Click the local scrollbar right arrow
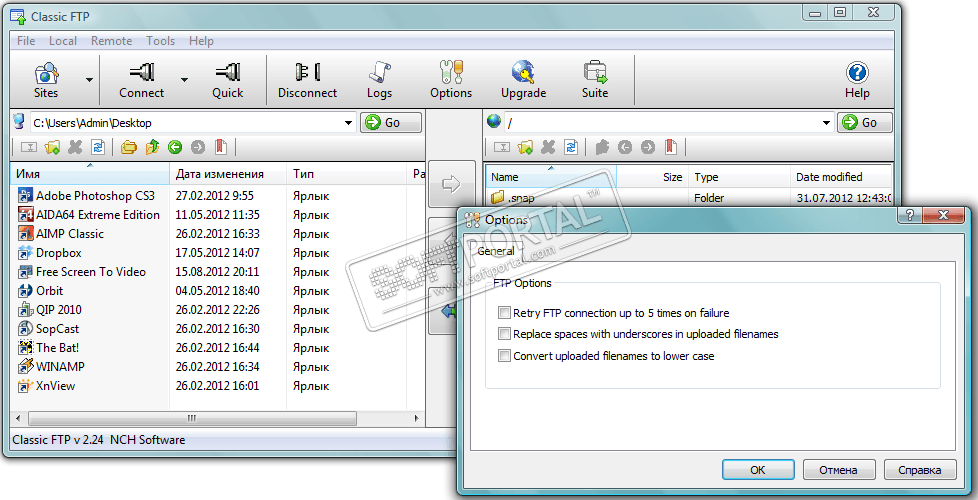Viewport: 978px width, 500px height. click(x=417, y=418)
